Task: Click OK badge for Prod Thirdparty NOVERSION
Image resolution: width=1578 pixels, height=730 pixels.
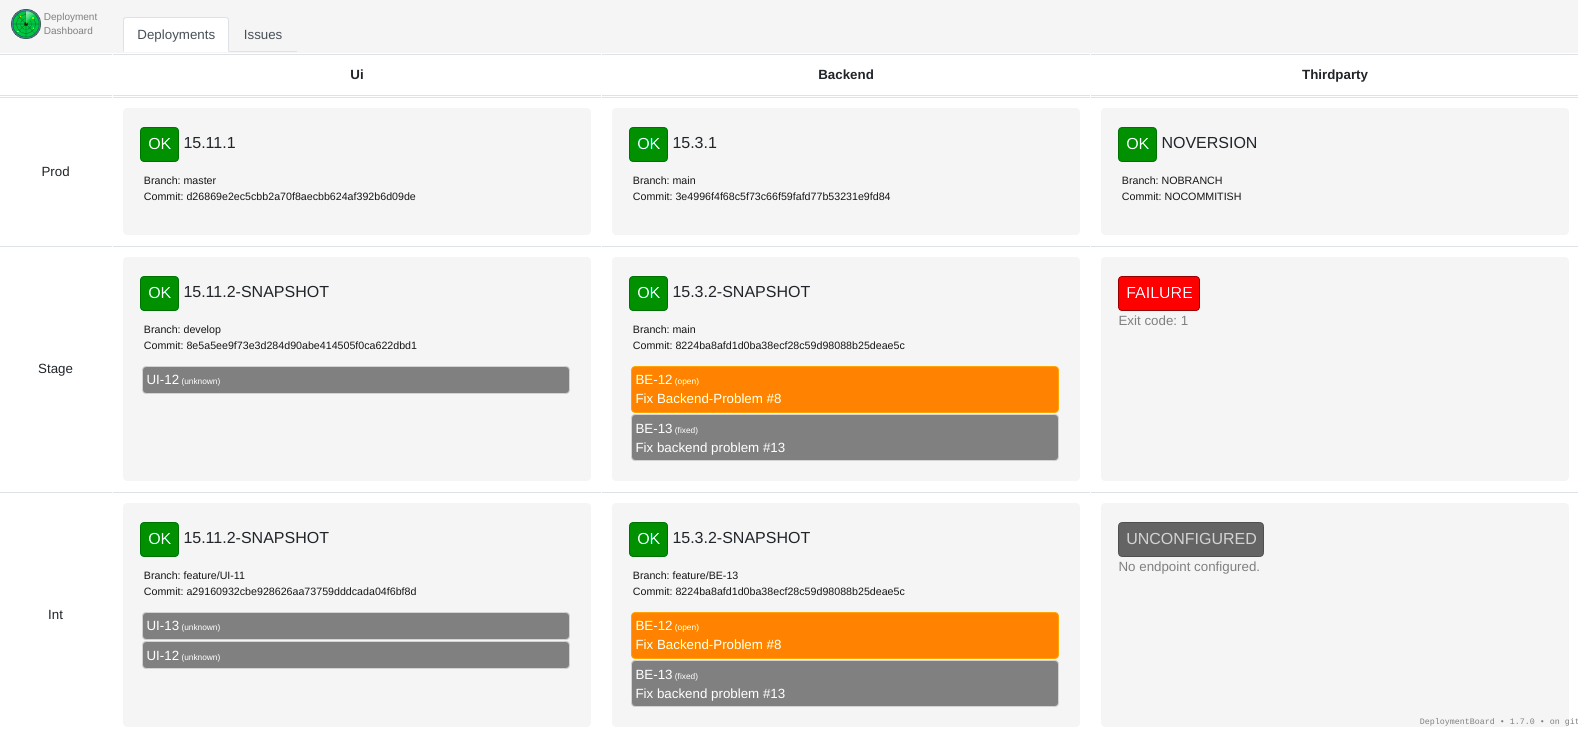Action: (1137, 144)
